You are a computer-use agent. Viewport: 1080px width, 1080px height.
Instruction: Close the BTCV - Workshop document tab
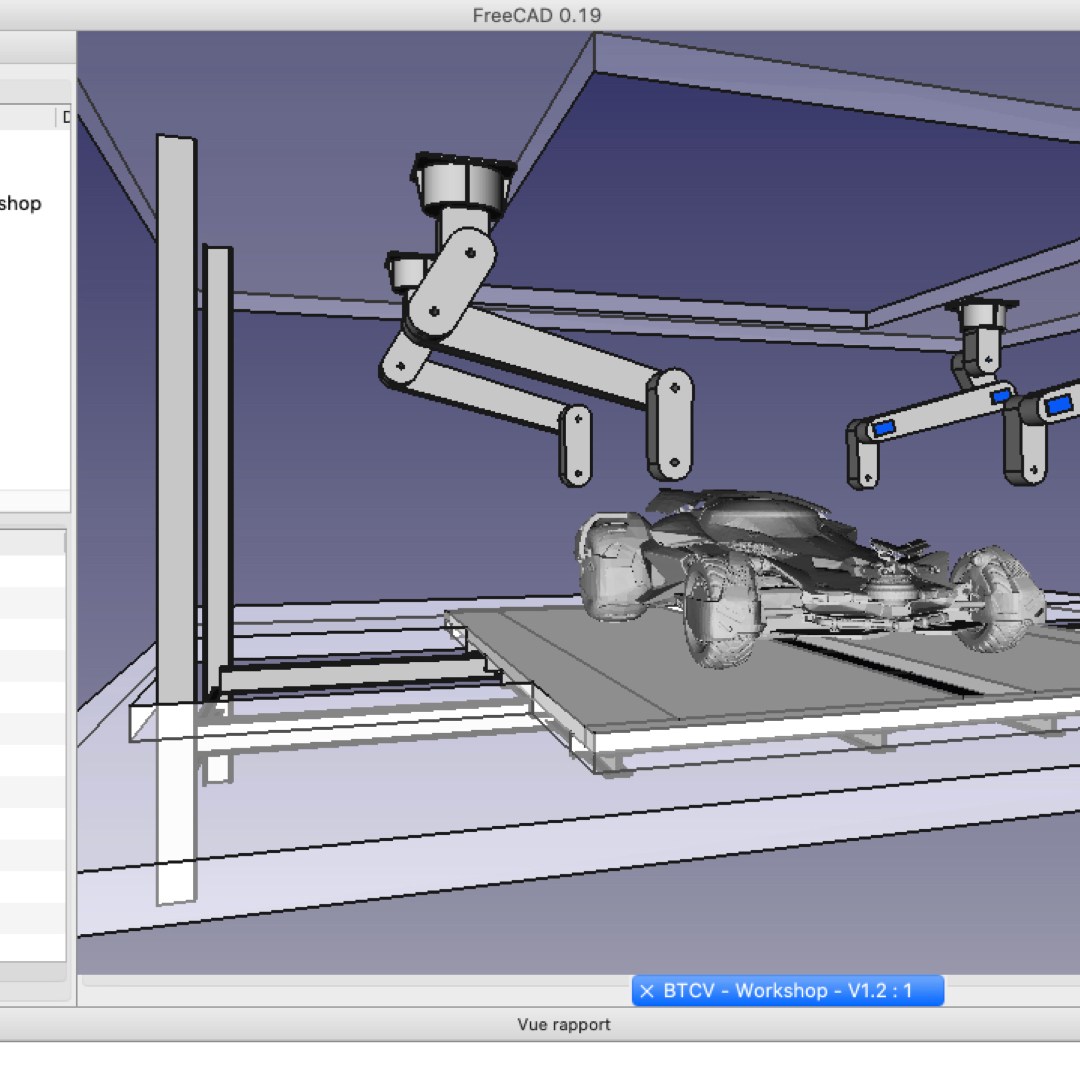pos(646,991)
